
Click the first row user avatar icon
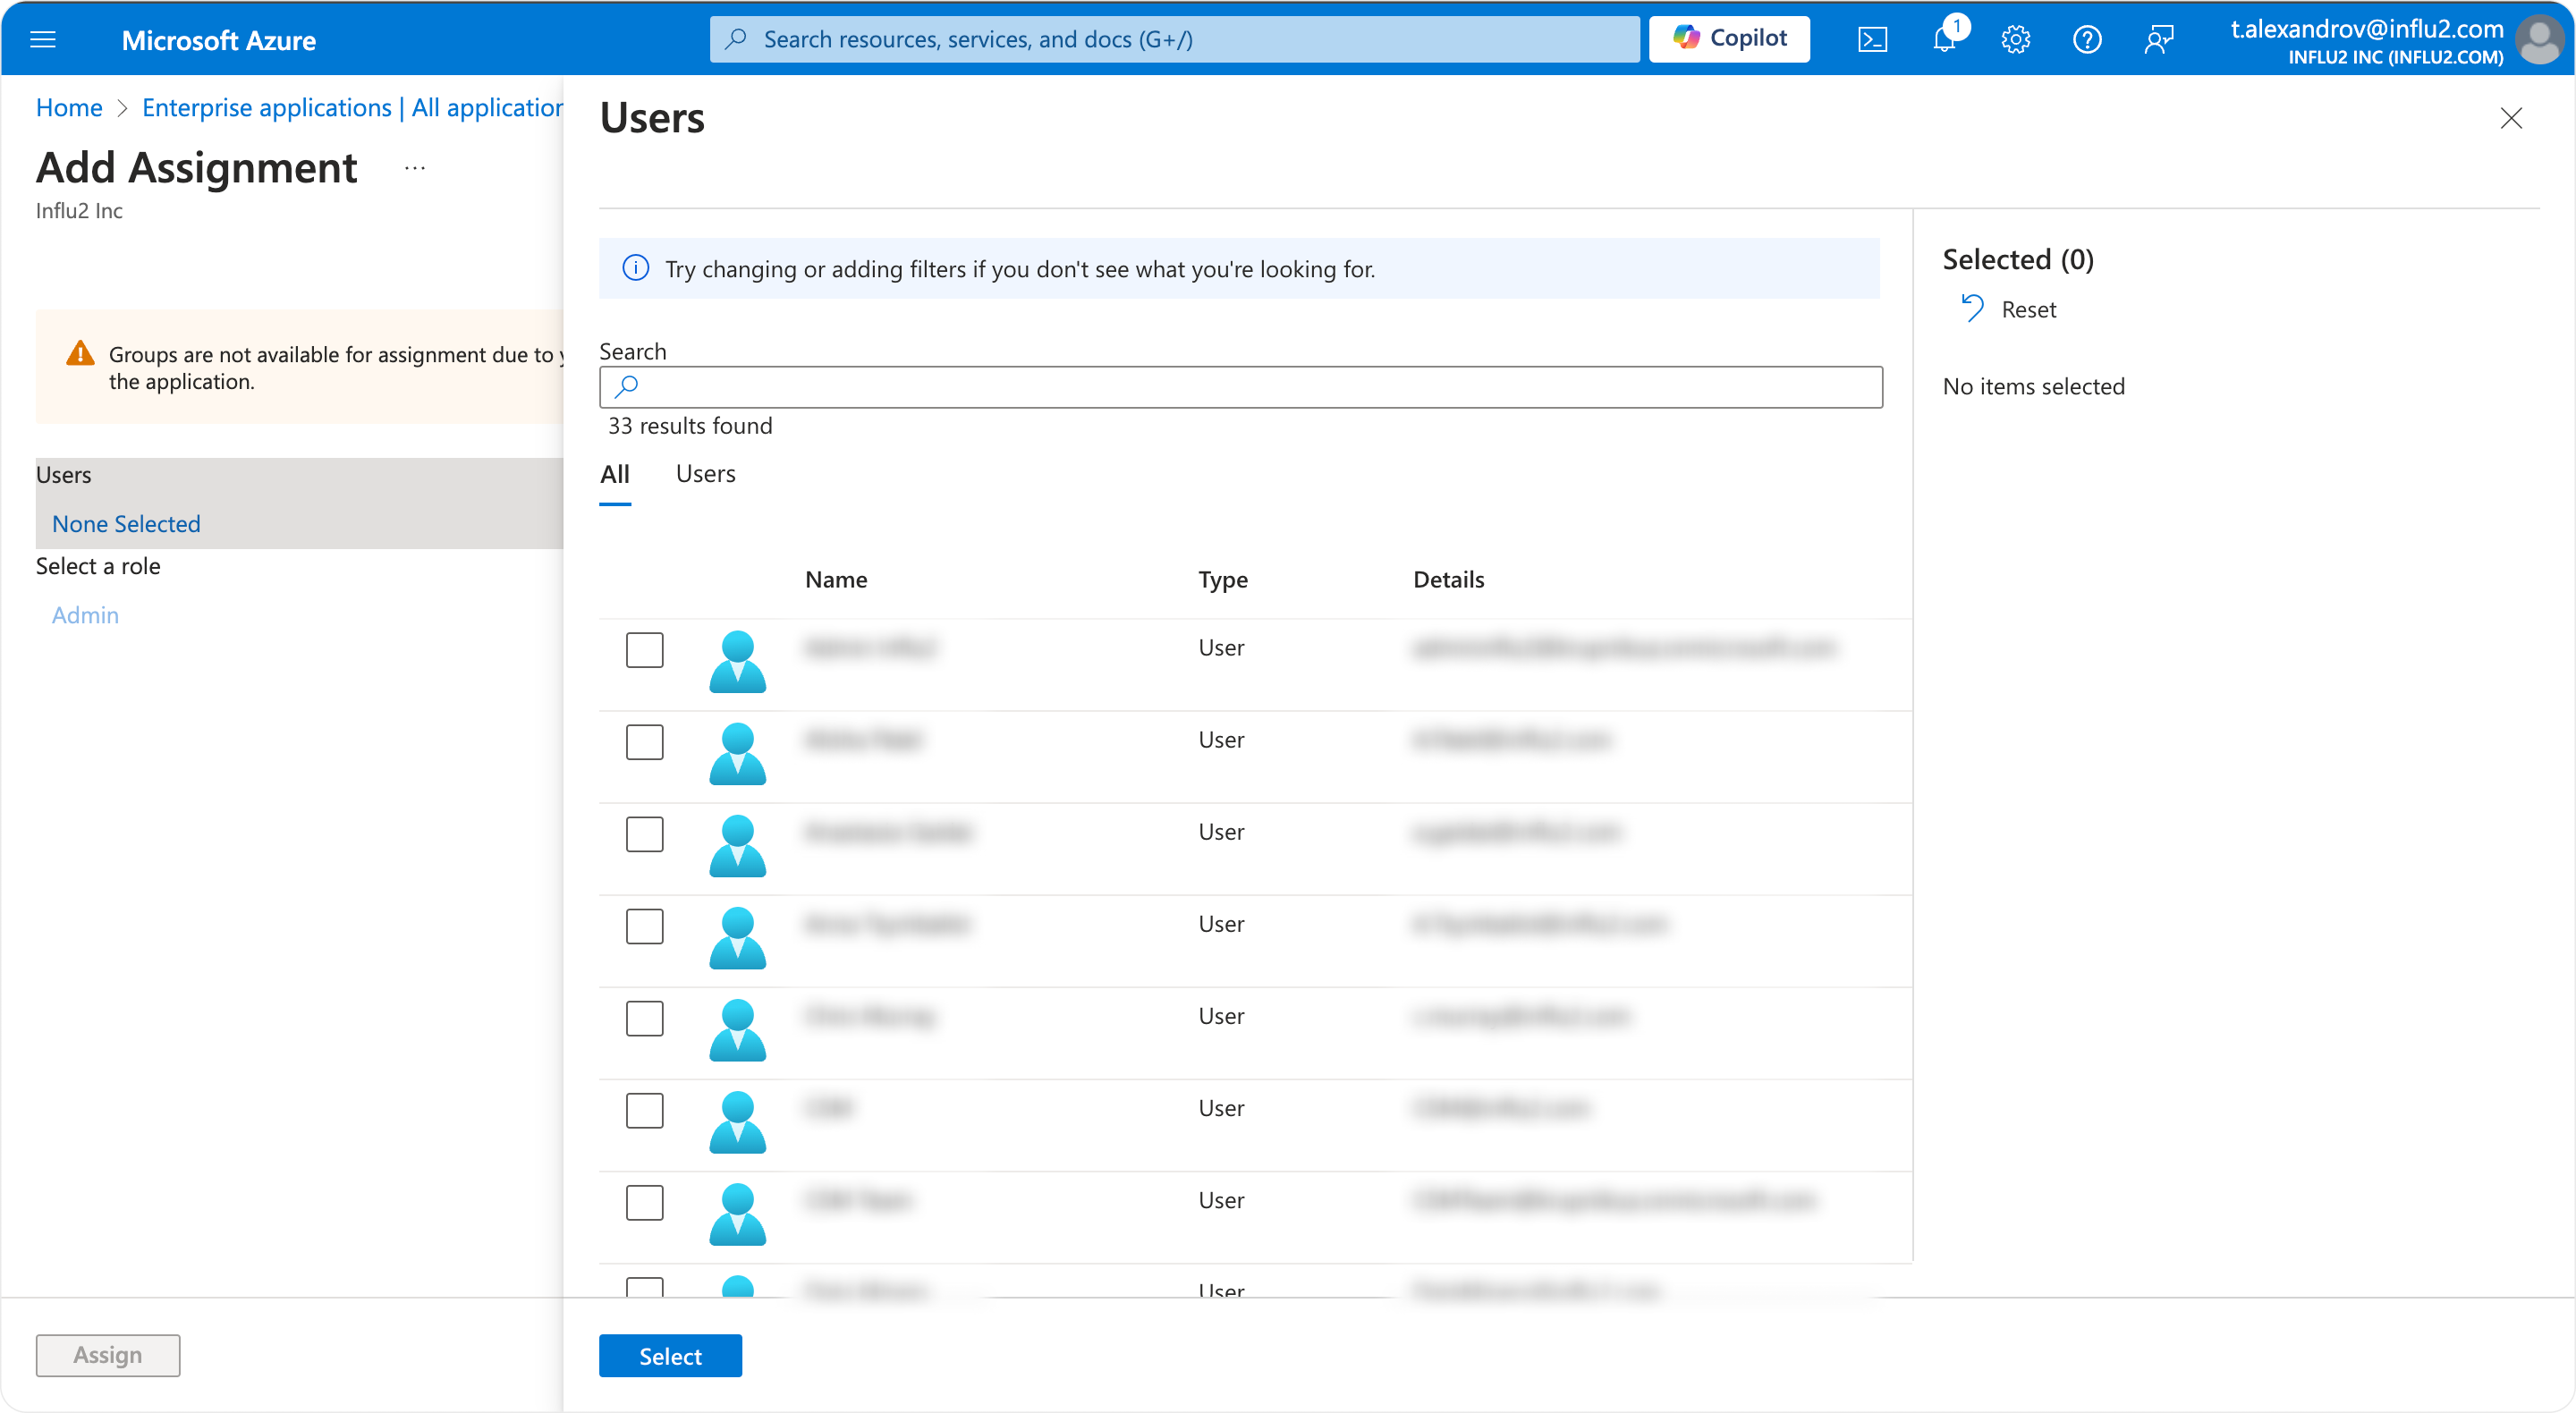point(737,662)
